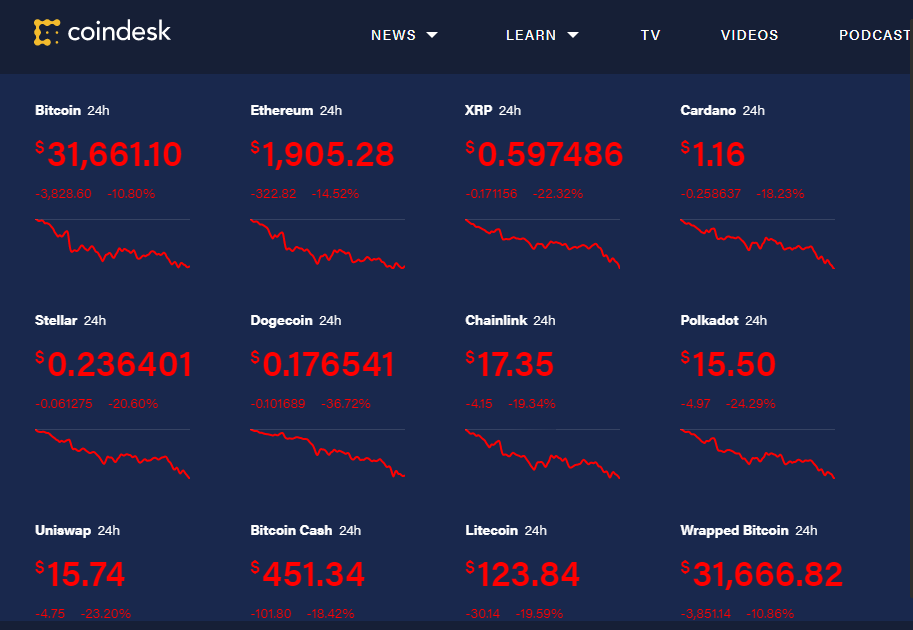
Task: Click the Polkadot price of $15.50
Action: [728, 364]
